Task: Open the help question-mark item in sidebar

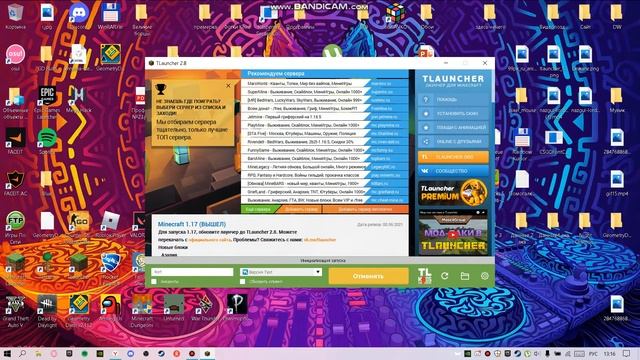Action: (x=453, y=100)
